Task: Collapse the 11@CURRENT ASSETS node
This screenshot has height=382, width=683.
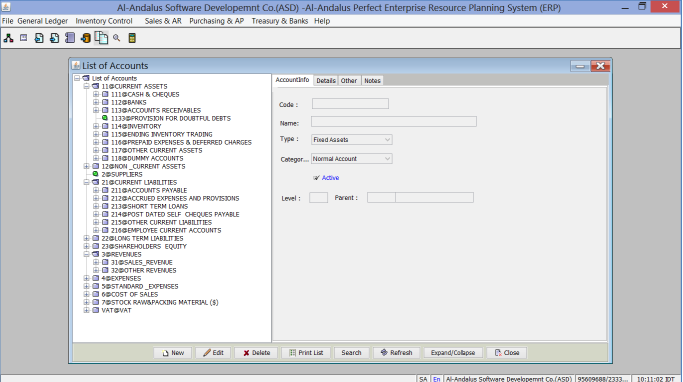Action: tap(86, 86)
